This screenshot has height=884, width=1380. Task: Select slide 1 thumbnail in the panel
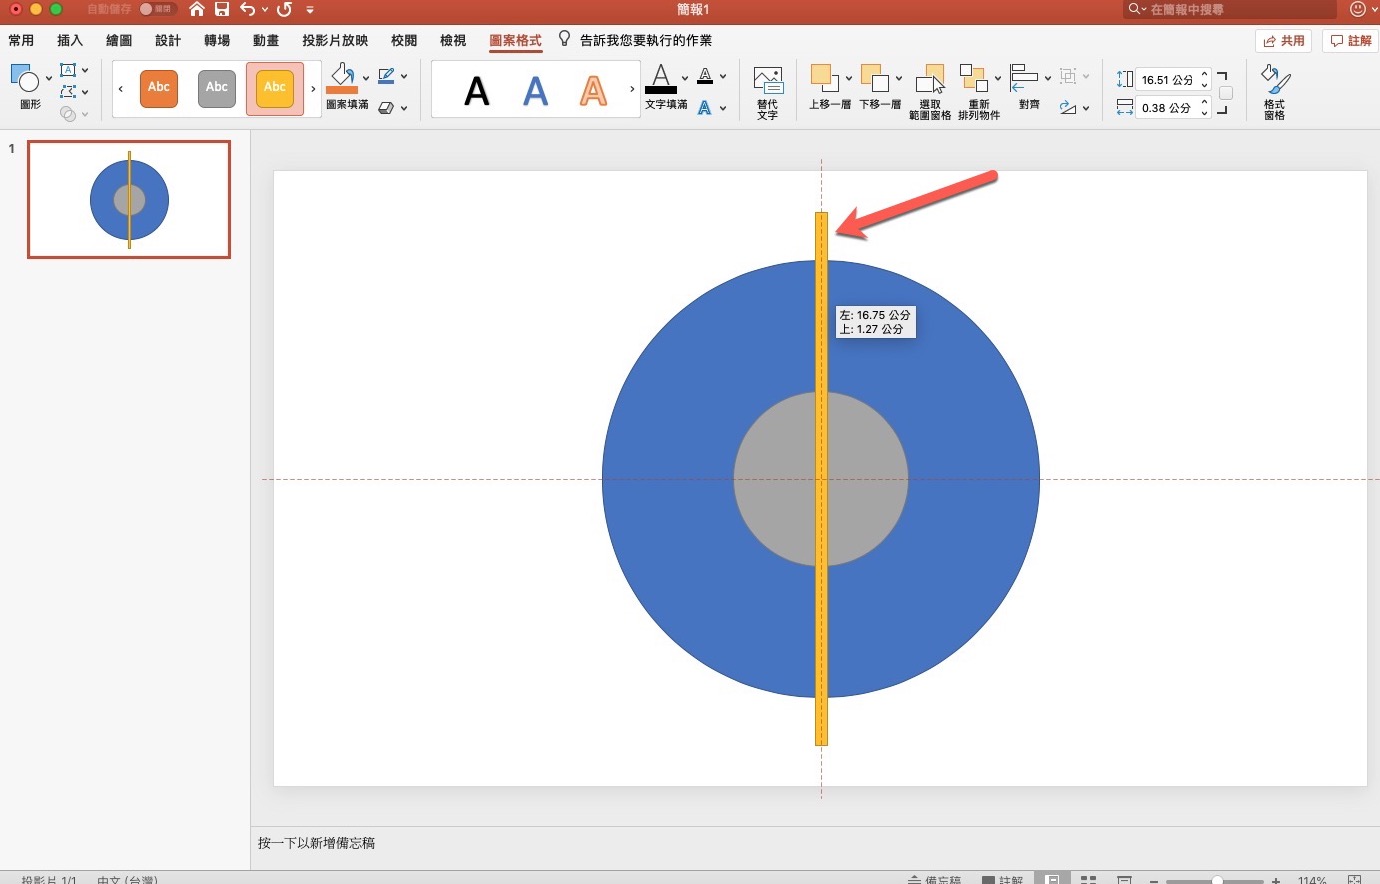[x=129, y=199]
